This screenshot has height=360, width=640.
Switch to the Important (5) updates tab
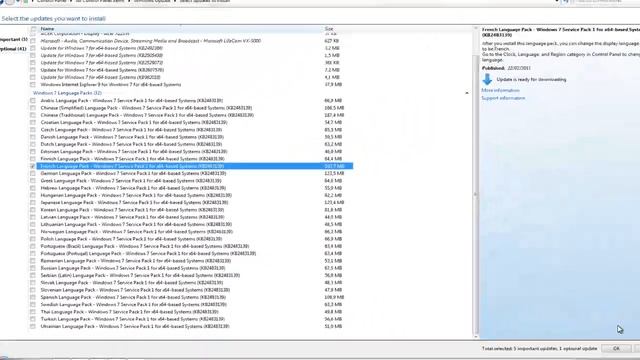point(13,40)
